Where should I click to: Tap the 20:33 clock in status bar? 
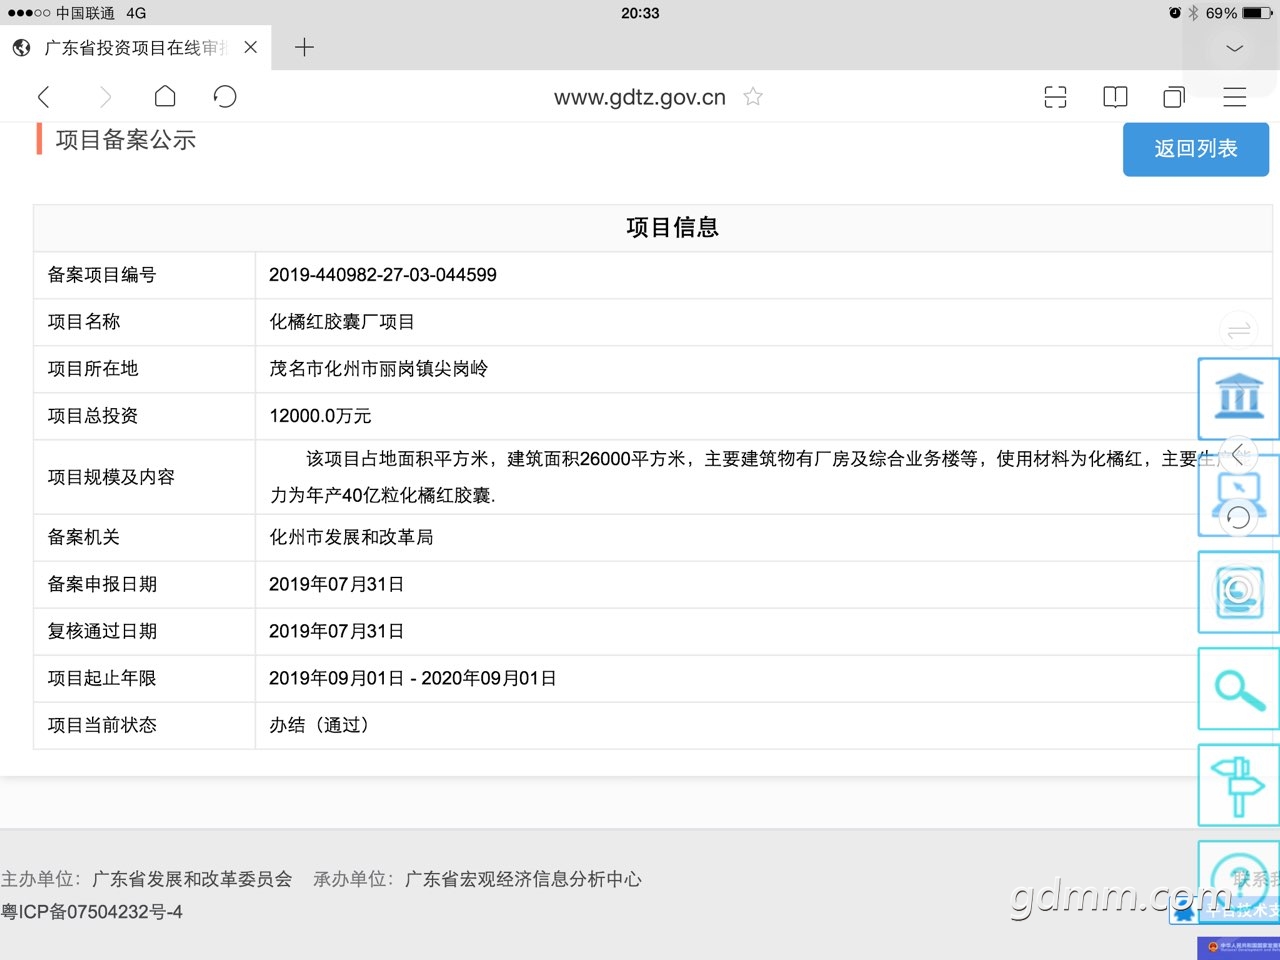coord(640,13)
